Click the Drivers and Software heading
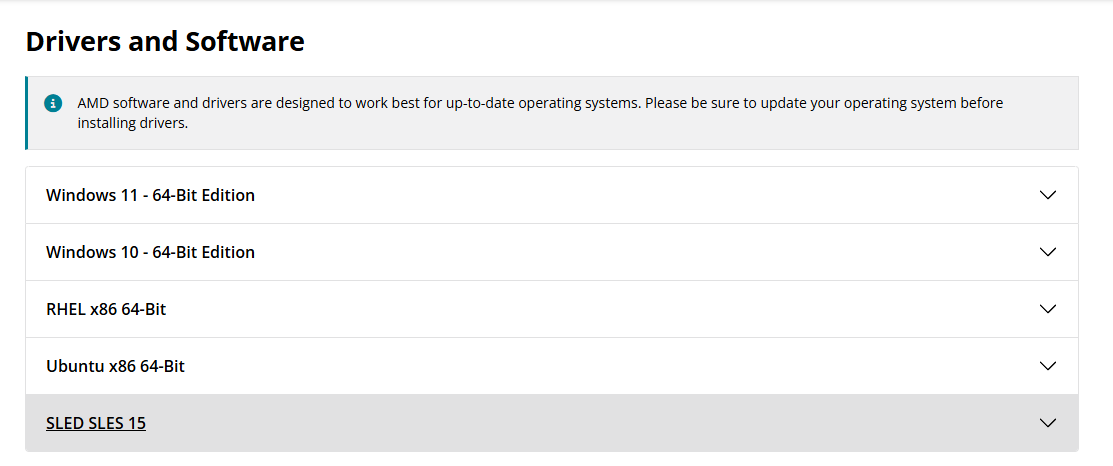 (x=165, y=42)
